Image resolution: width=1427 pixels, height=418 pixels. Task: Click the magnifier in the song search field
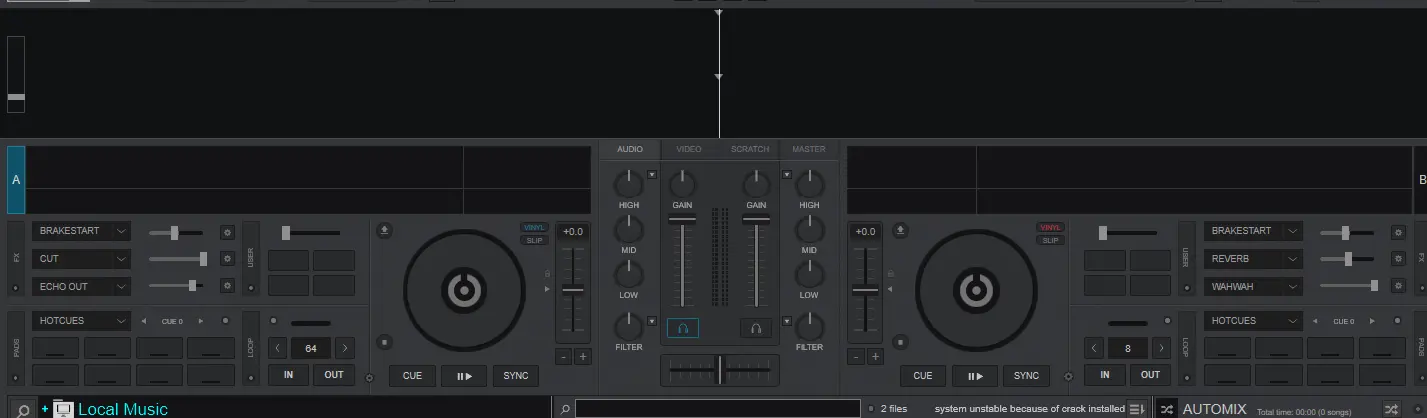[565, 409]
